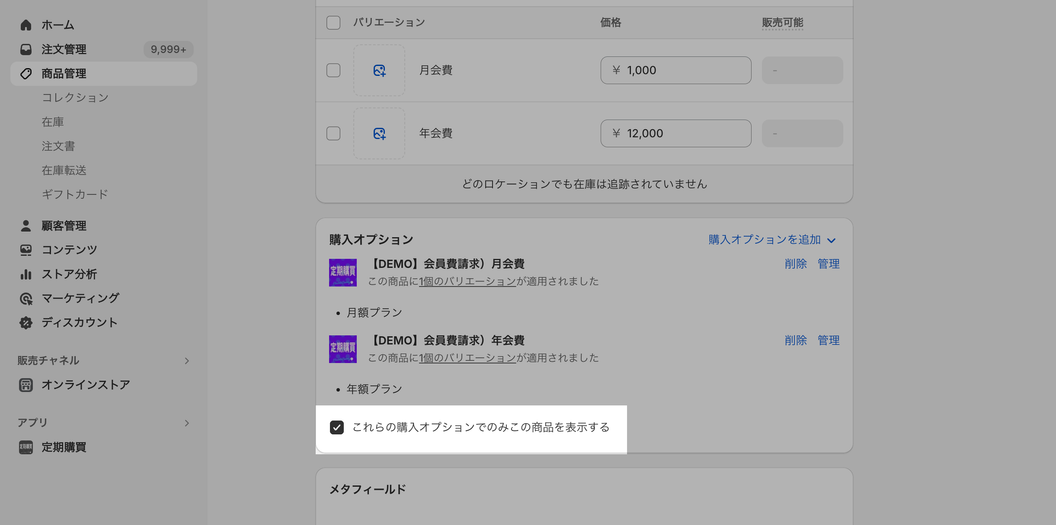This screenshot has width=1056, height=525.
Task: Open ギフトカード in sidebar menu
Action: coord(75,194)
